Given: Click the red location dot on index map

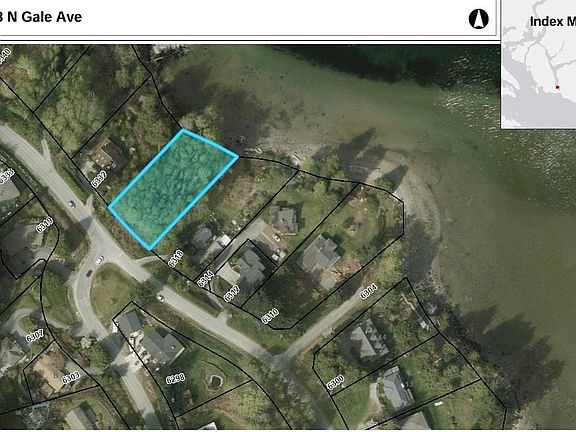Looking at the screenshot, I should pyautogui.click(x=557, y=87).
